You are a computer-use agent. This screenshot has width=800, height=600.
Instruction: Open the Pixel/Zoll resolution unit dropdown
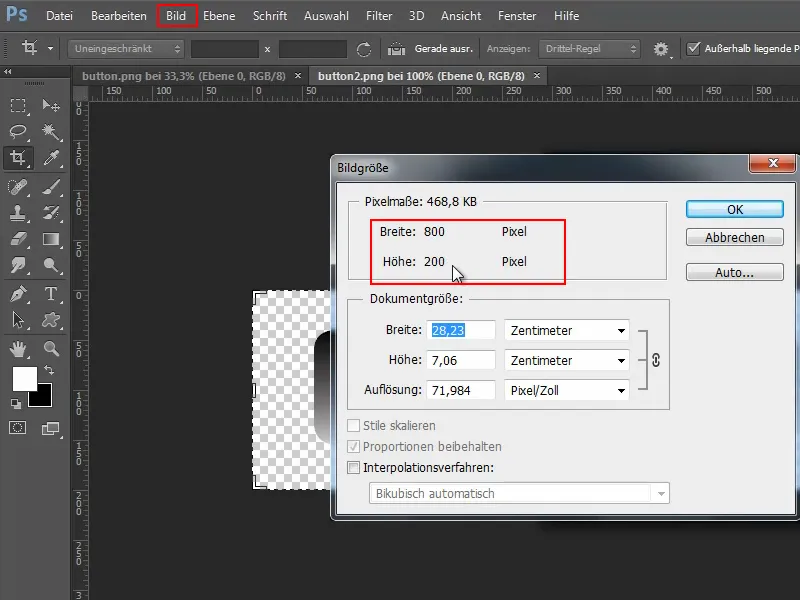[567, 390]
